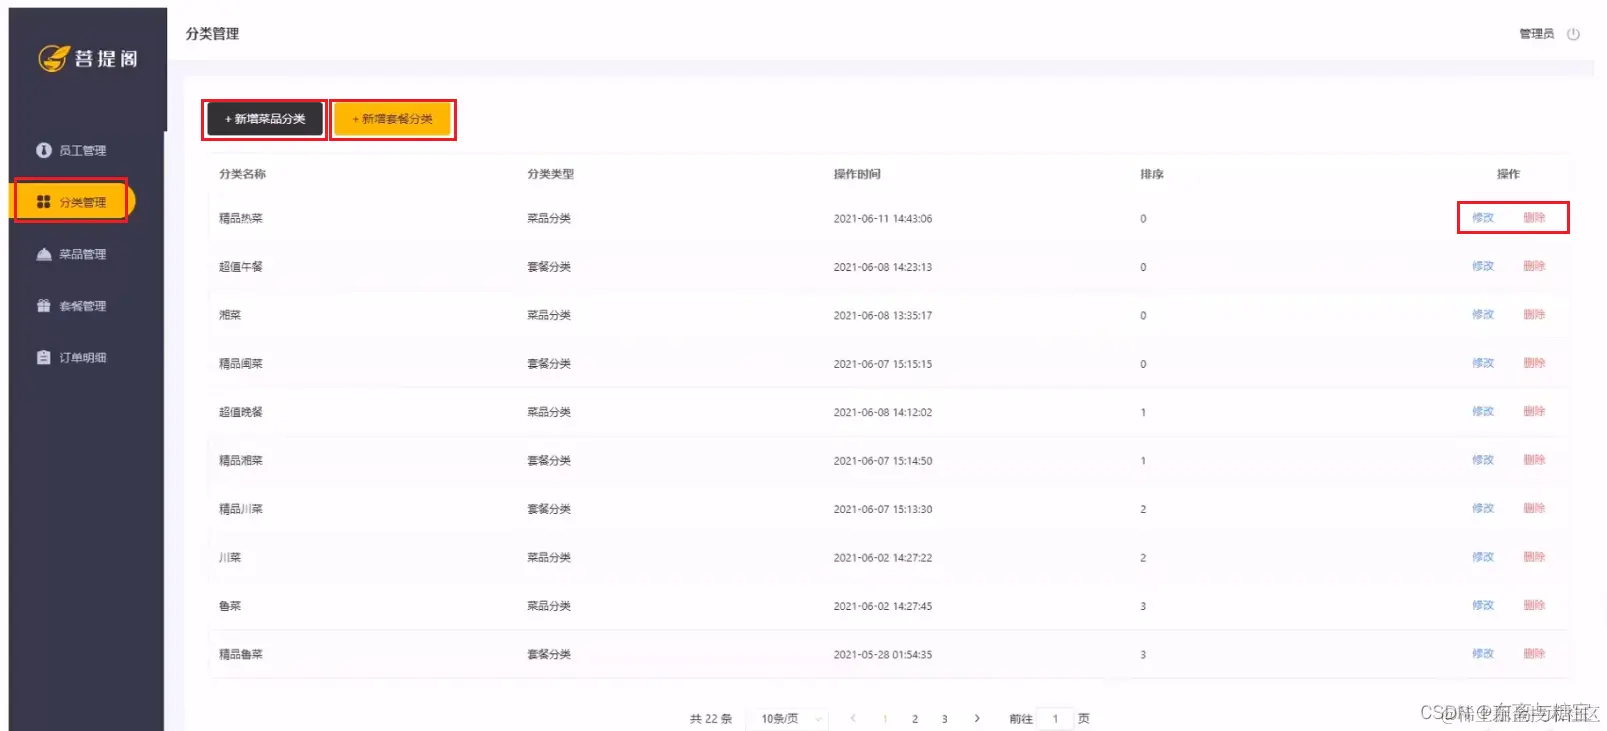Click the timestamp 2021-06-08 14:23:13
The width and height of the screenshot is (1607, 731).
(x=883, y=267)
